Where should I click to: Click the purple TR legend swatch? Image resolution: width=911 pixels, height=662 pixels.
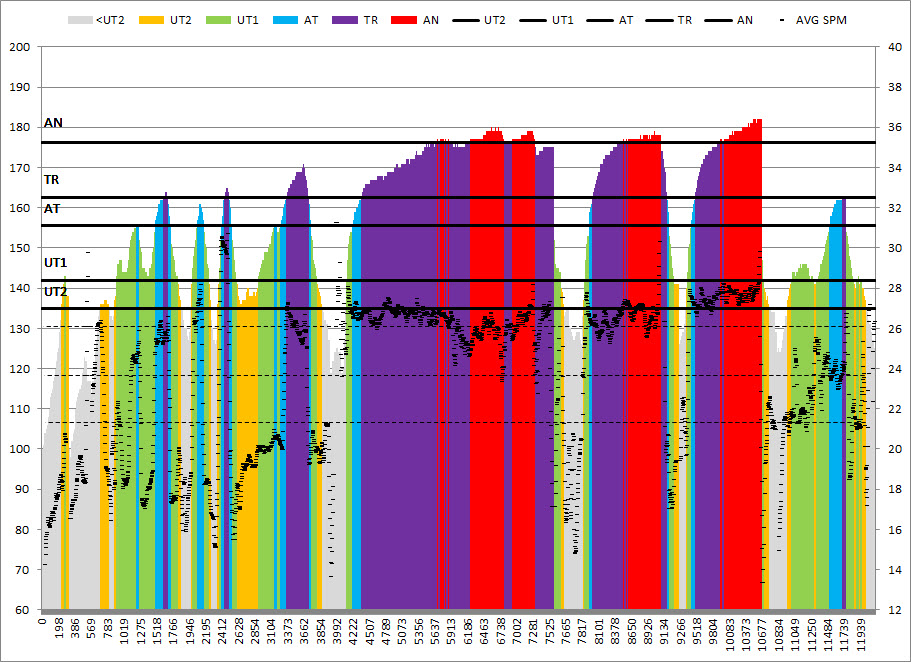tap(343, 20)
